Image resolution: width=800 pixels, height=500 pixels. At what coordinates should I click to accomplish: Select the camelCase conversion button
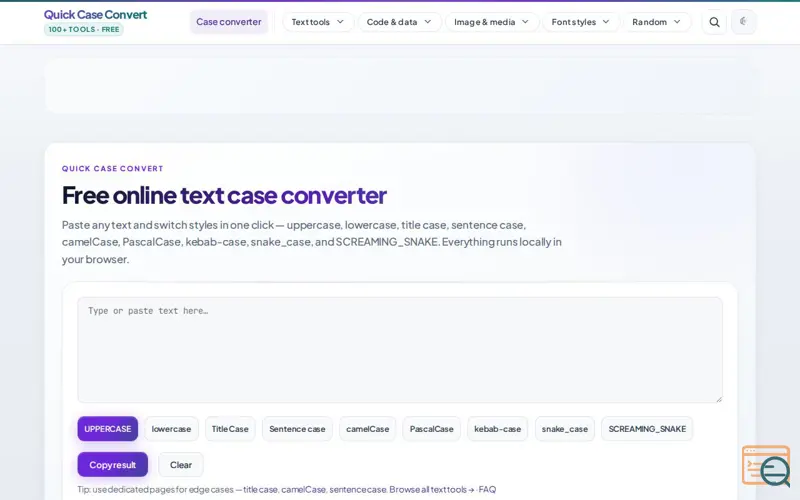[x=367, y=429]
